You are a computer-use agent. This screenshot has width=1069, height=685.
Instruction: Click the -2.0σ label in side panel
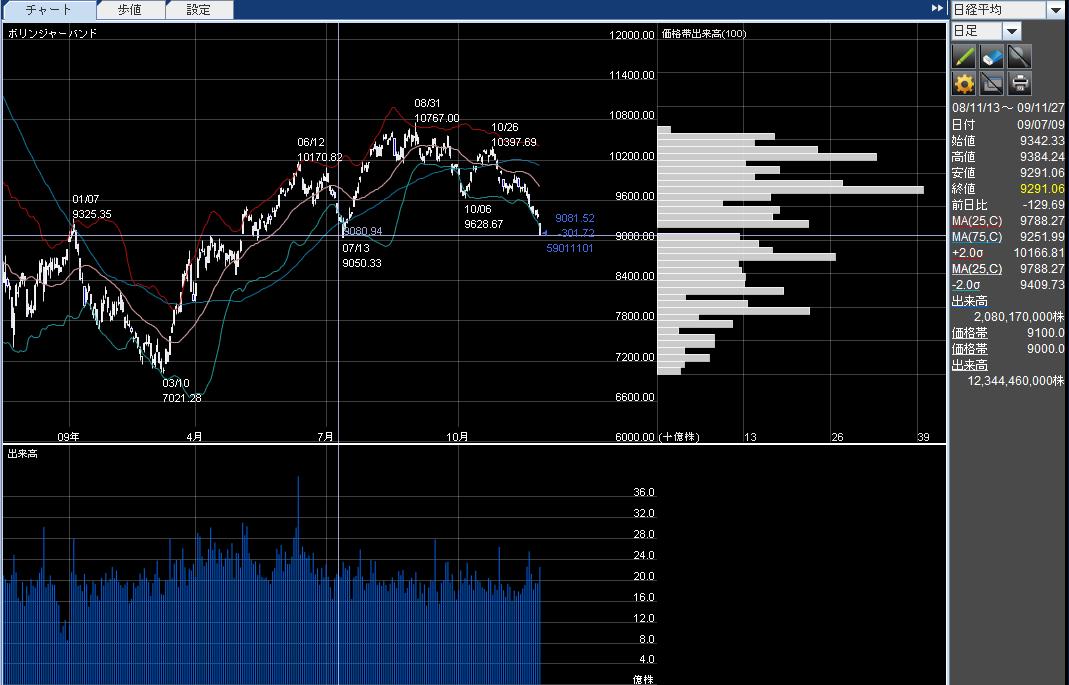tap(966, 285)
